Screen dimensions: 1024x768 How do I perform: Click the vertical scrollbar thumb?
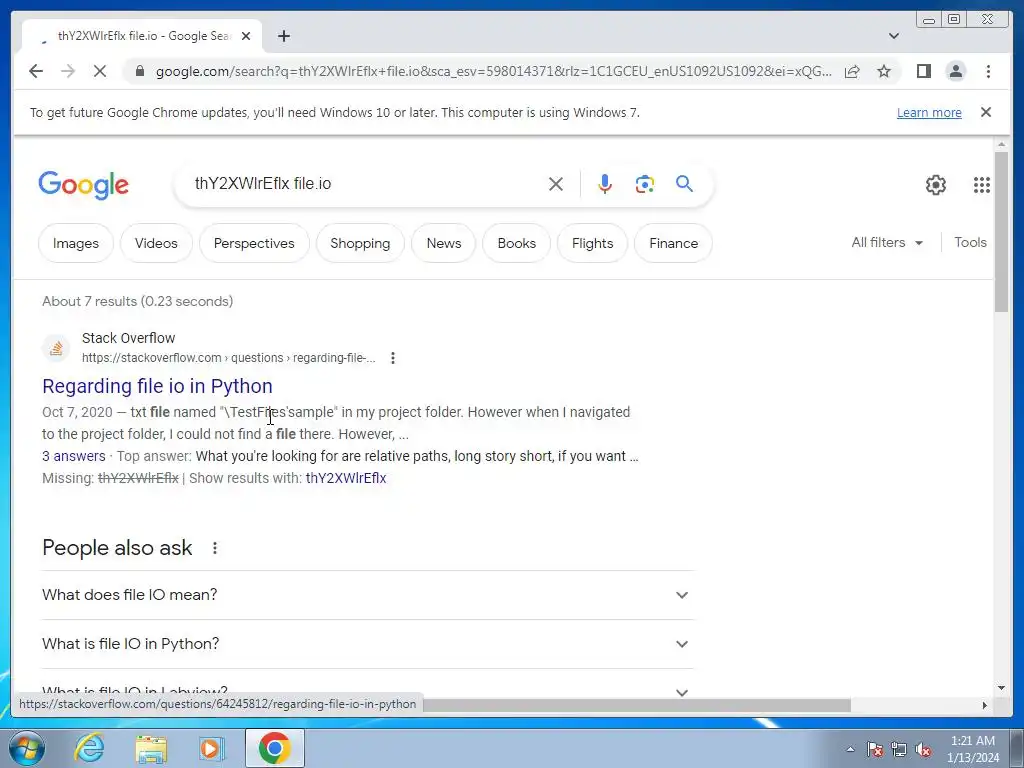[x=1001, y=231]
